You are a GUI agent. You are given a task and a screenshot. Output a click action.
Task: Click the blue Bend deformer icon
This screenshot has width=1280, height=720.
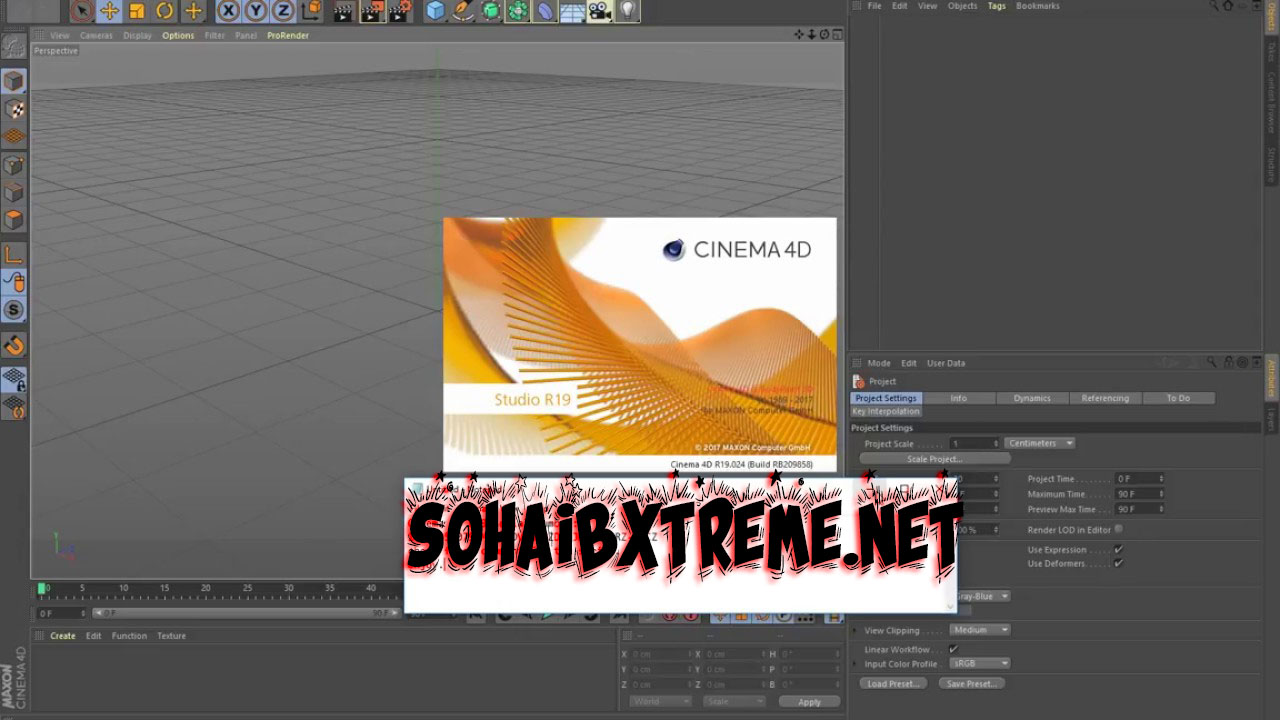[x=545, y=11]
